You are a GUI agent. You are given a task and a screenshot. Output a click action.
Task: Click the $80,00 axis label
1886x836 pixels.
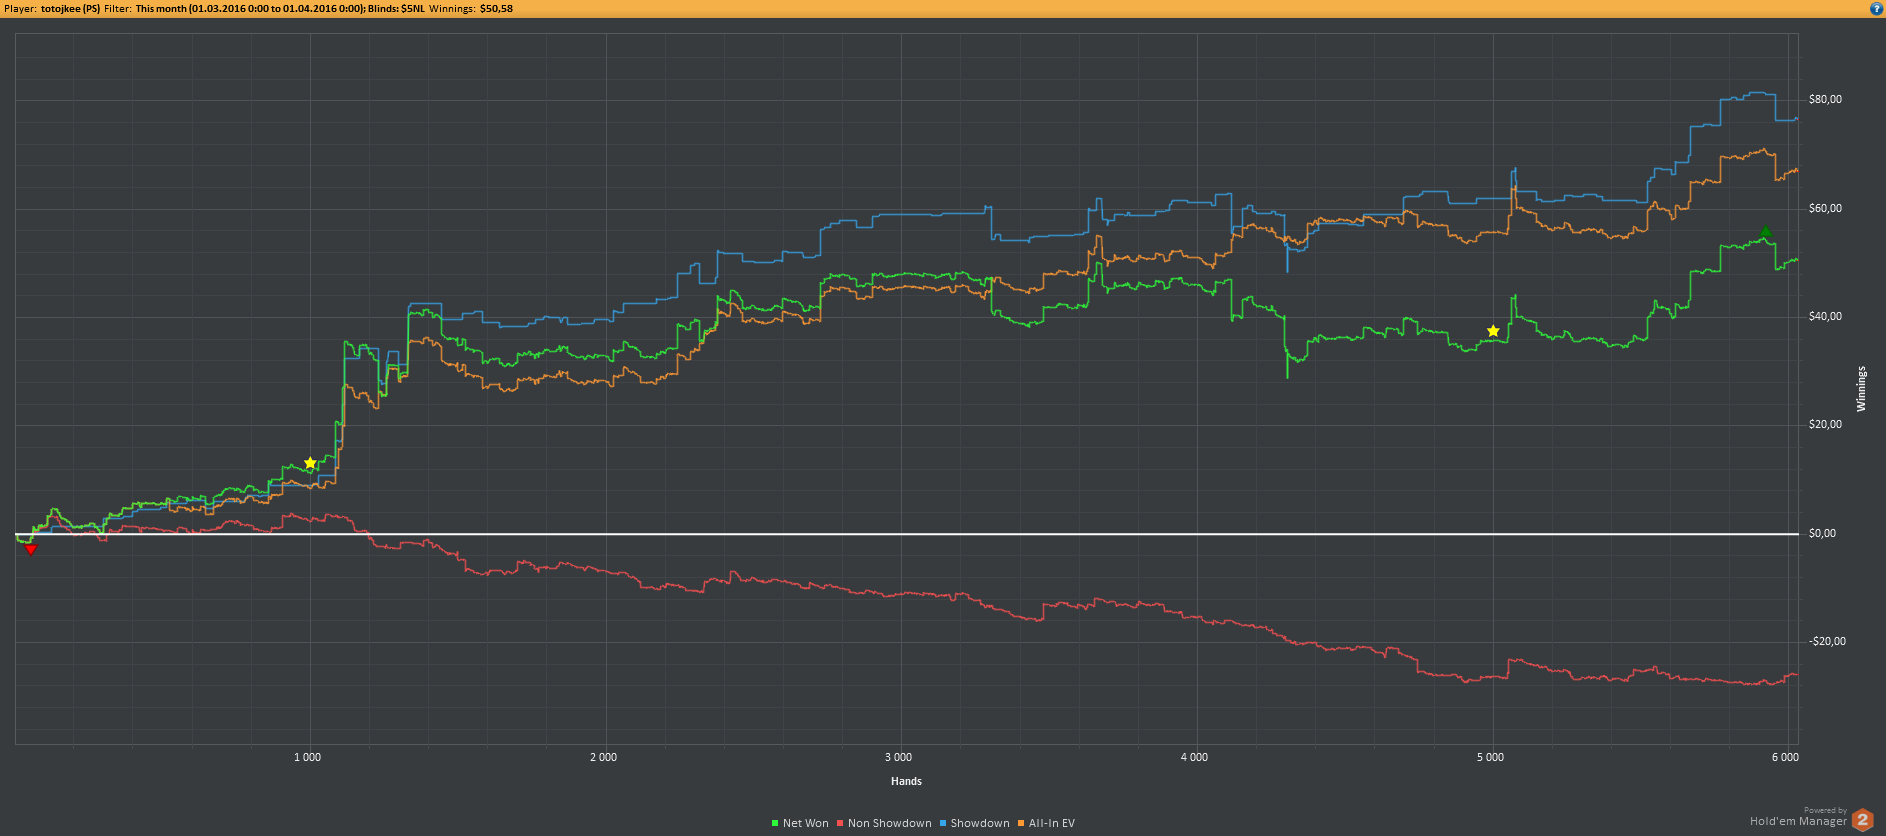(1825, 100)
